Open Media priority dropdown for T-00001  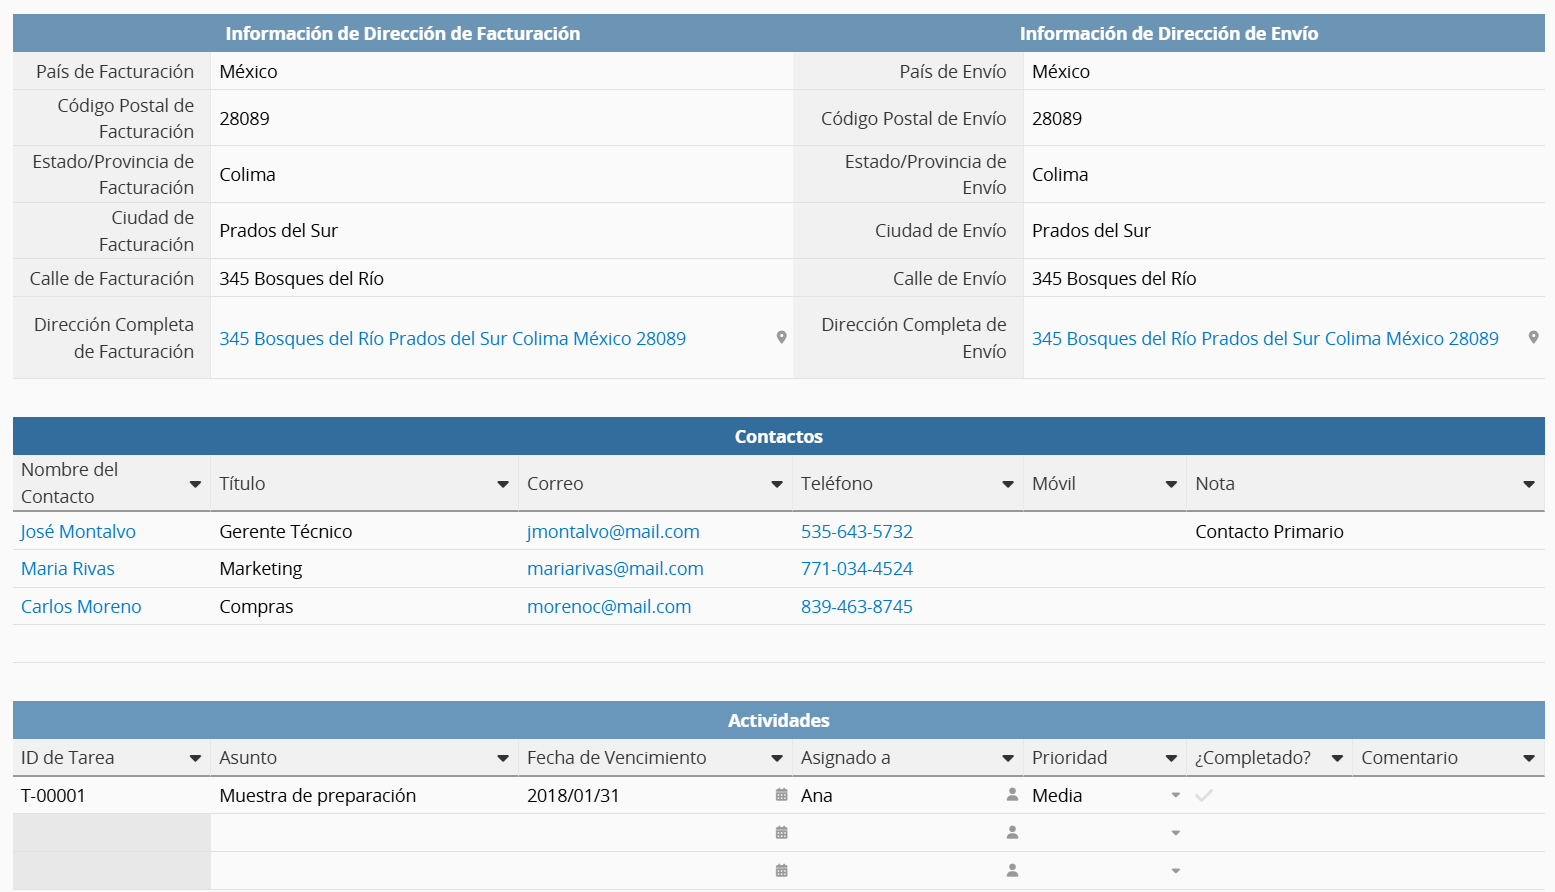[1175, 796]
